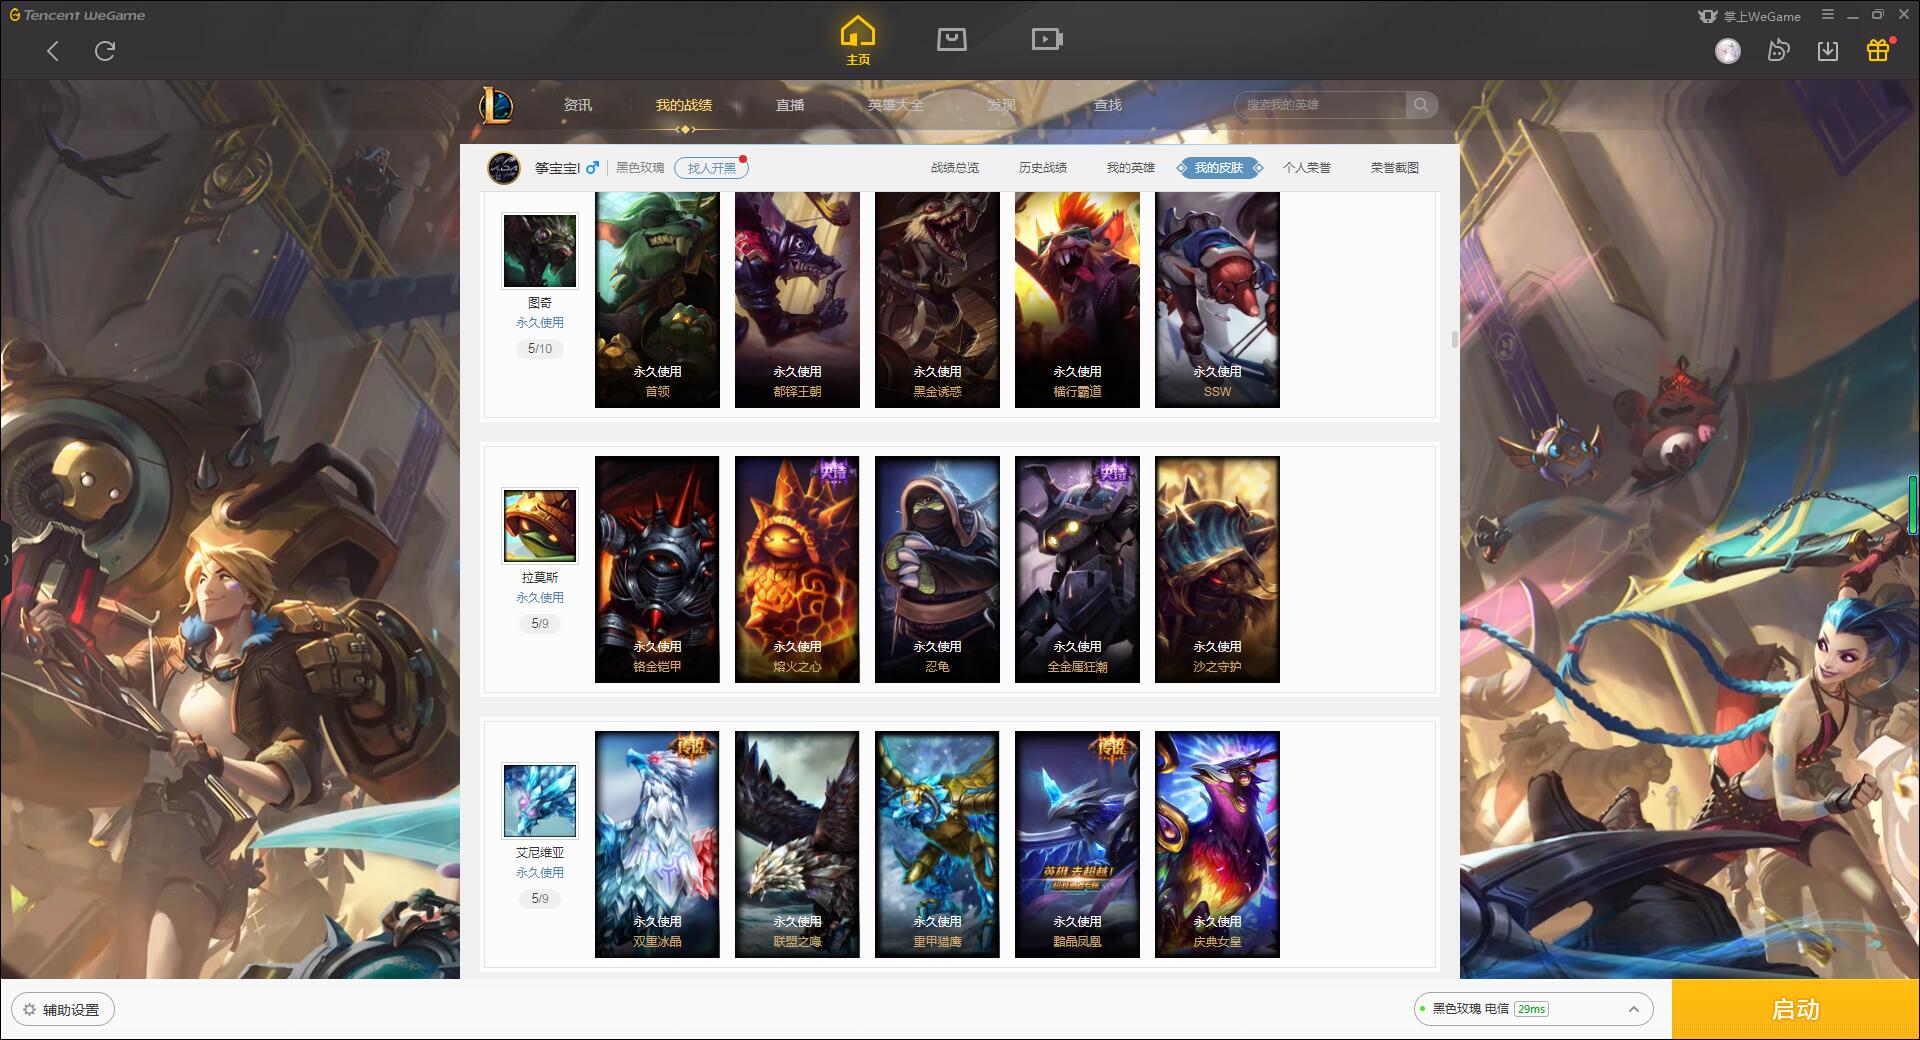Expand the 黑色玫瑰 电信 server dropdown
The height and width of the screenshot is (1040, 1920).
pos(1533,1009)
